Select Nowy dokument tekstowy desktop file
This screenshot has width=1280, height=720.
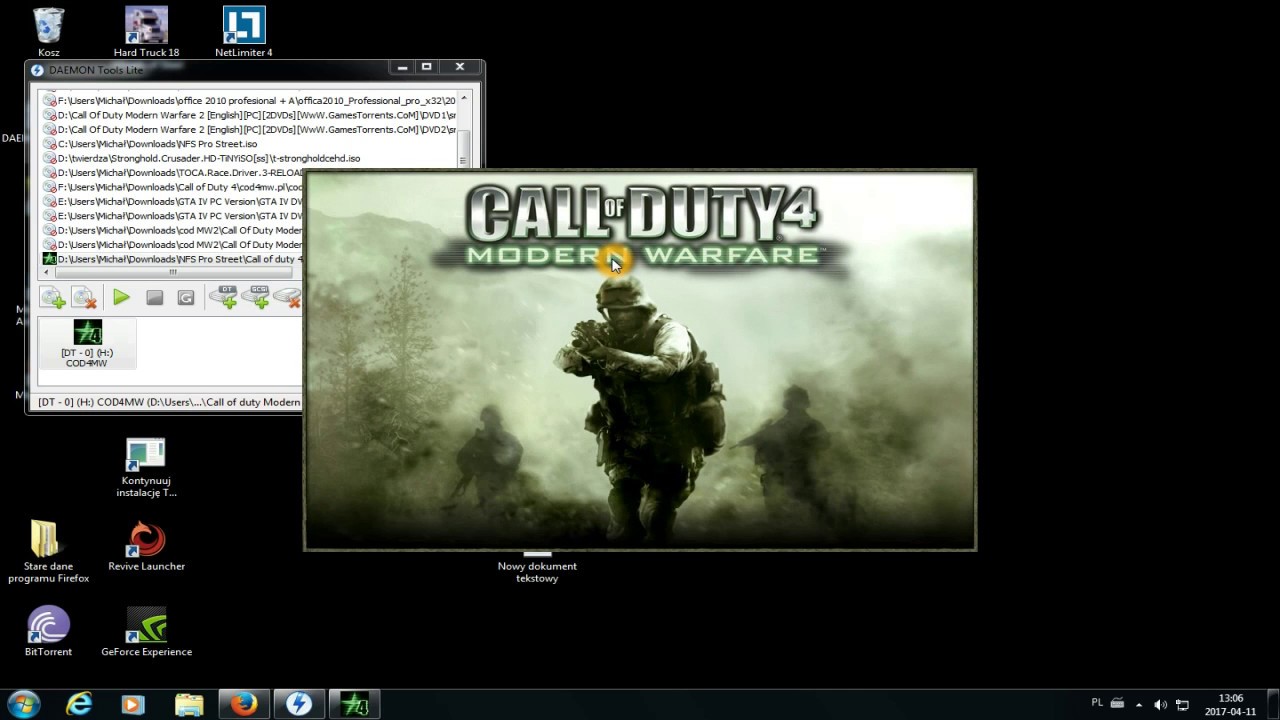pos(537,567)
